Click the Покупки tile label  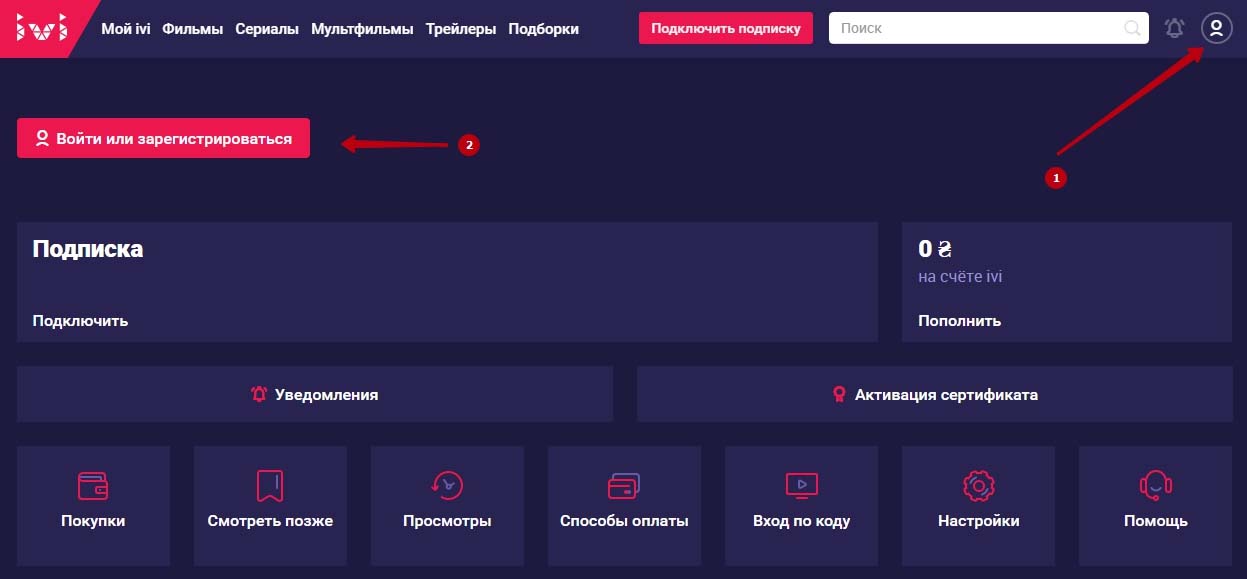93,521
